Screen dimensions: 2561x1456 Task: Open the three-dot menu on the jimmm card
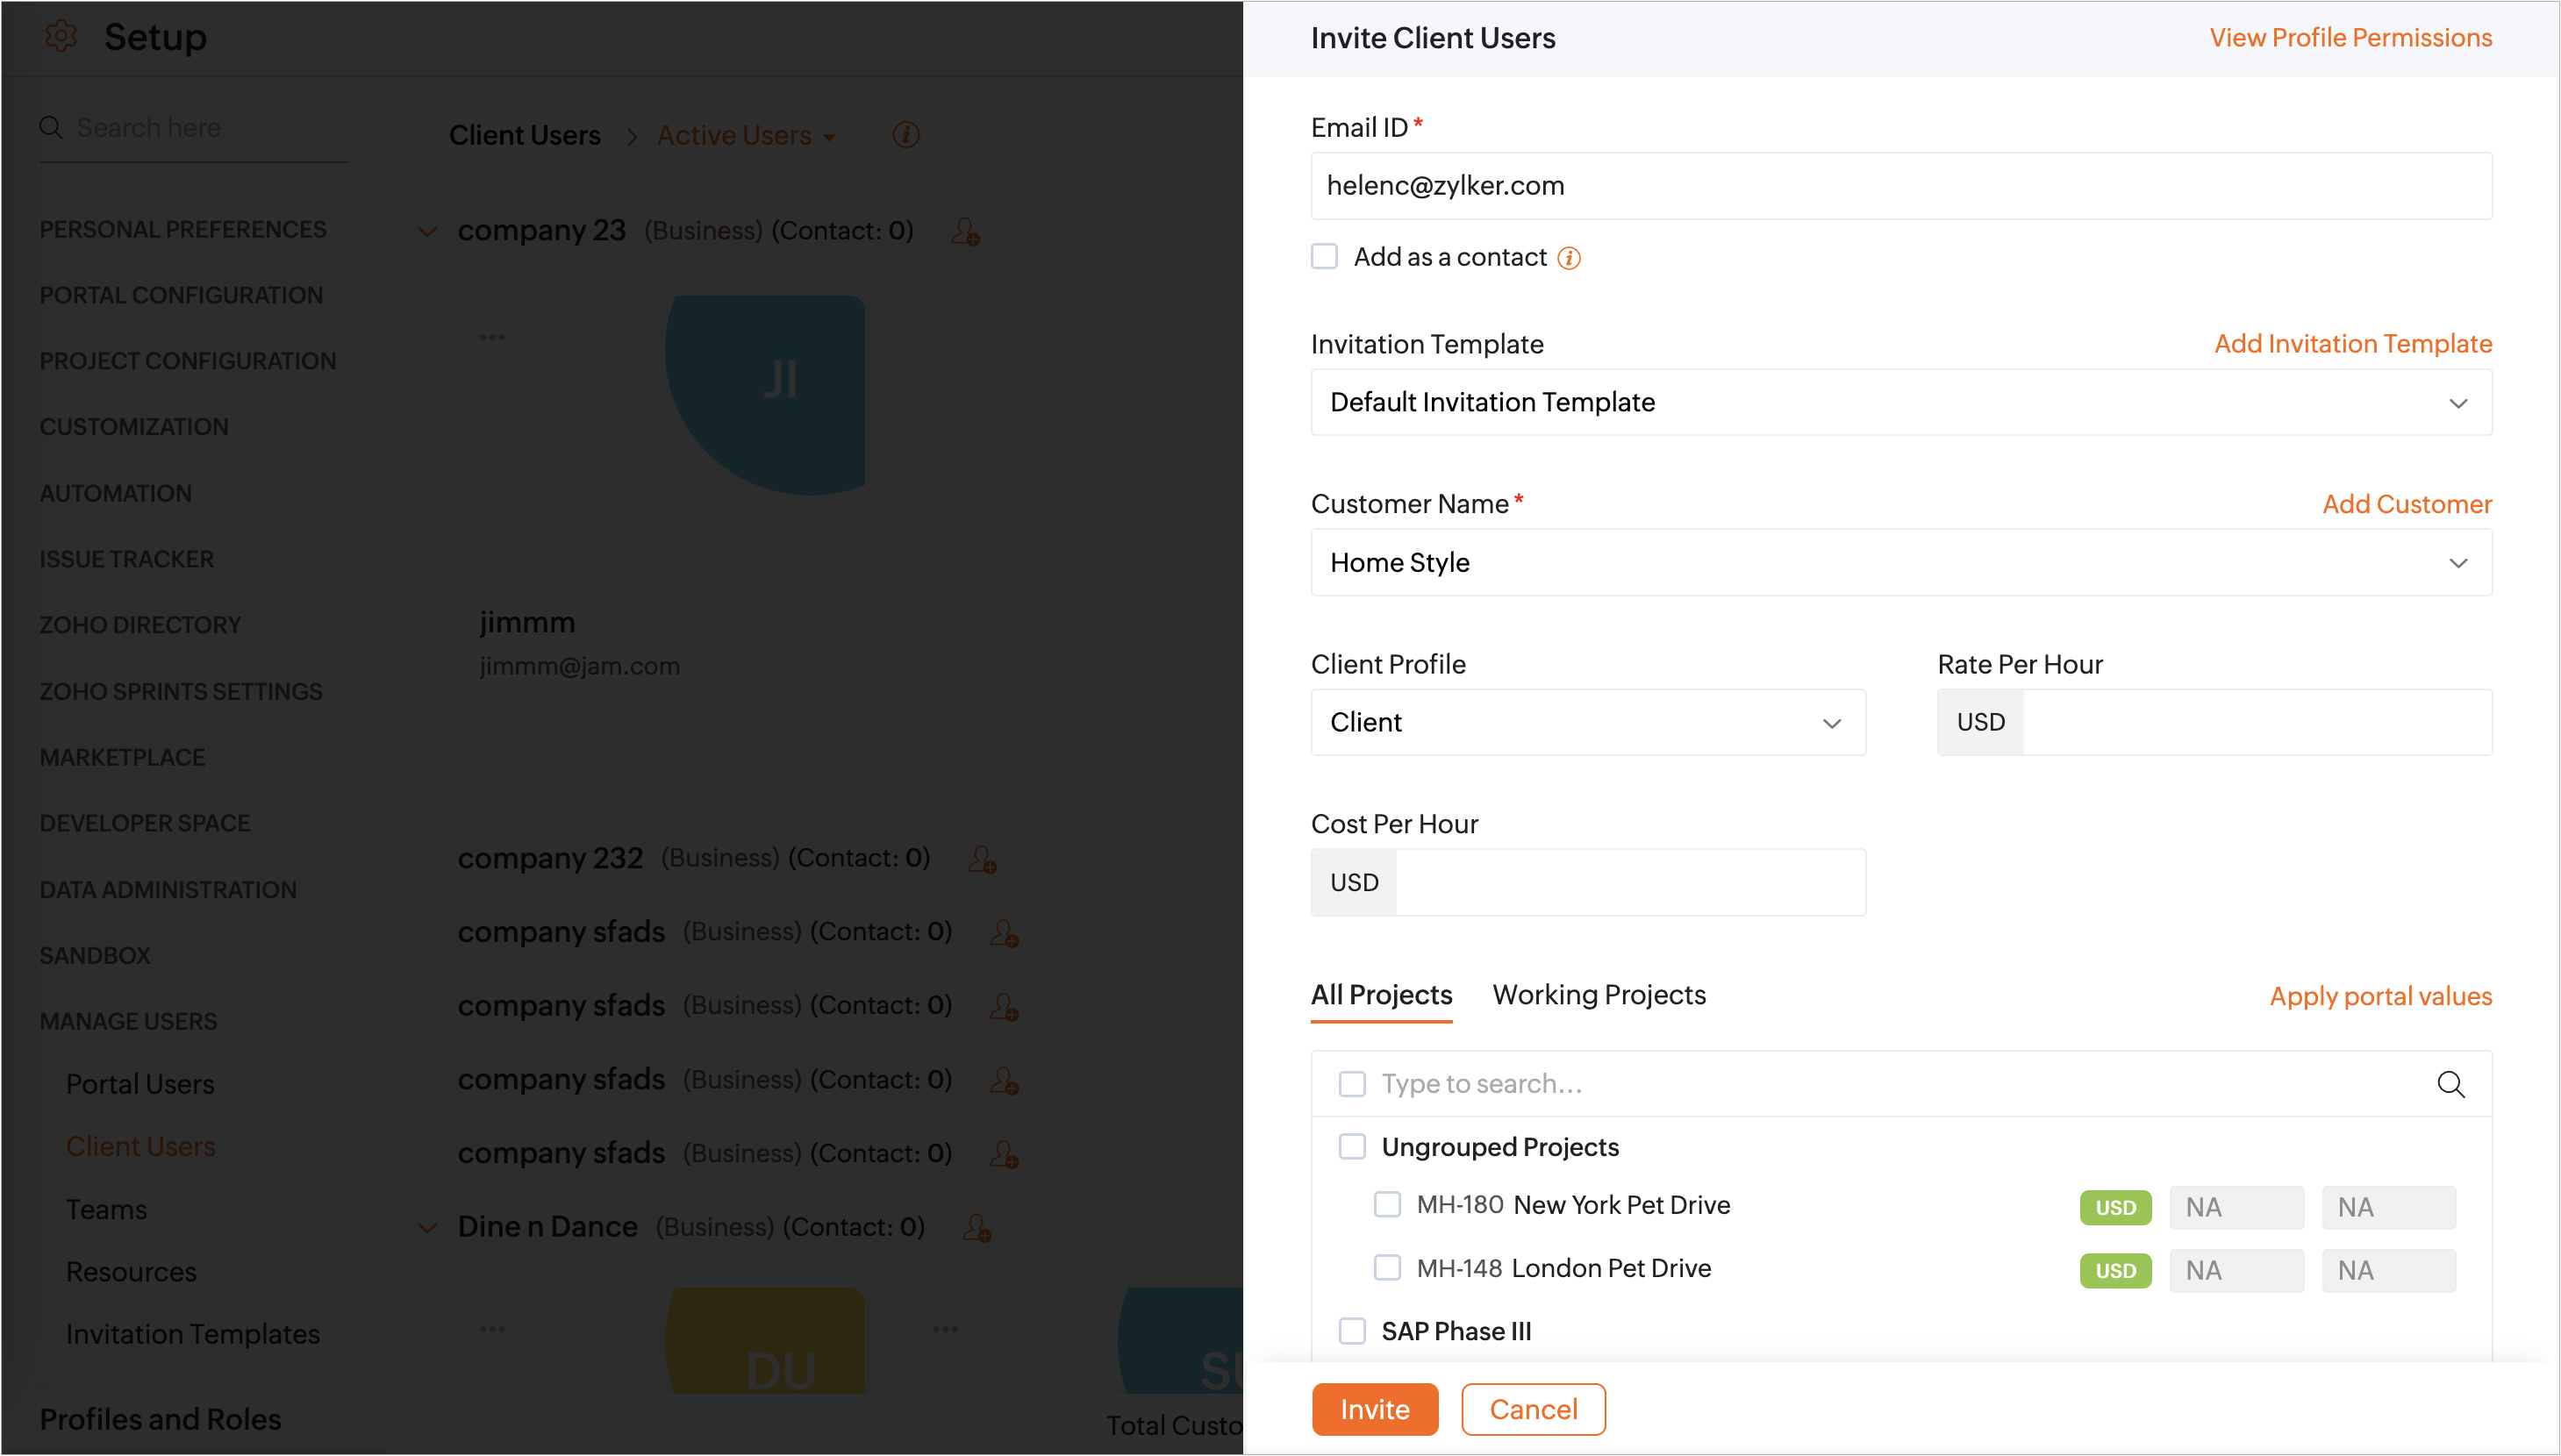492,337
